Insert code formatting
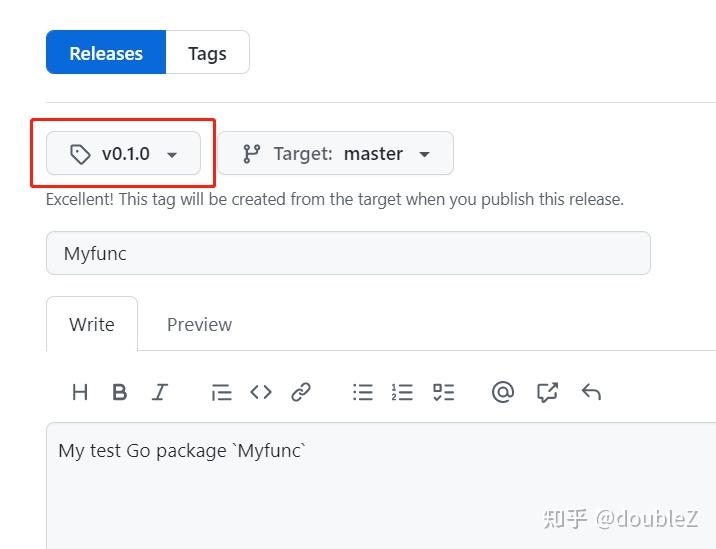This screenshot has height=549, width=716. pyautogui.click(x=261, y=392)
